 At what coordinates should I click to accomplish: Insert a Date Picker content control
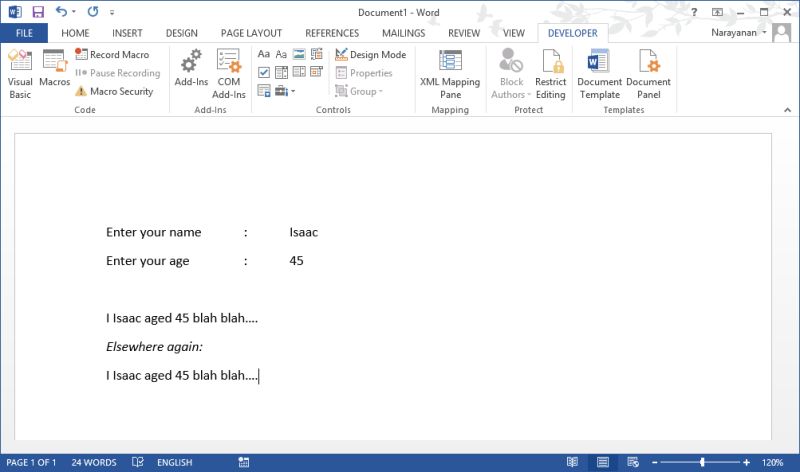pyautogui.click(x=317, y=72)
